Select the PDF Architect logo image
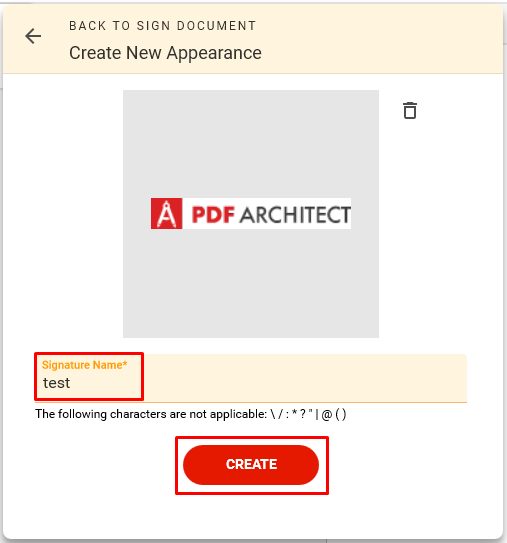This screenshot has height=543, width=507. point(251,214)
